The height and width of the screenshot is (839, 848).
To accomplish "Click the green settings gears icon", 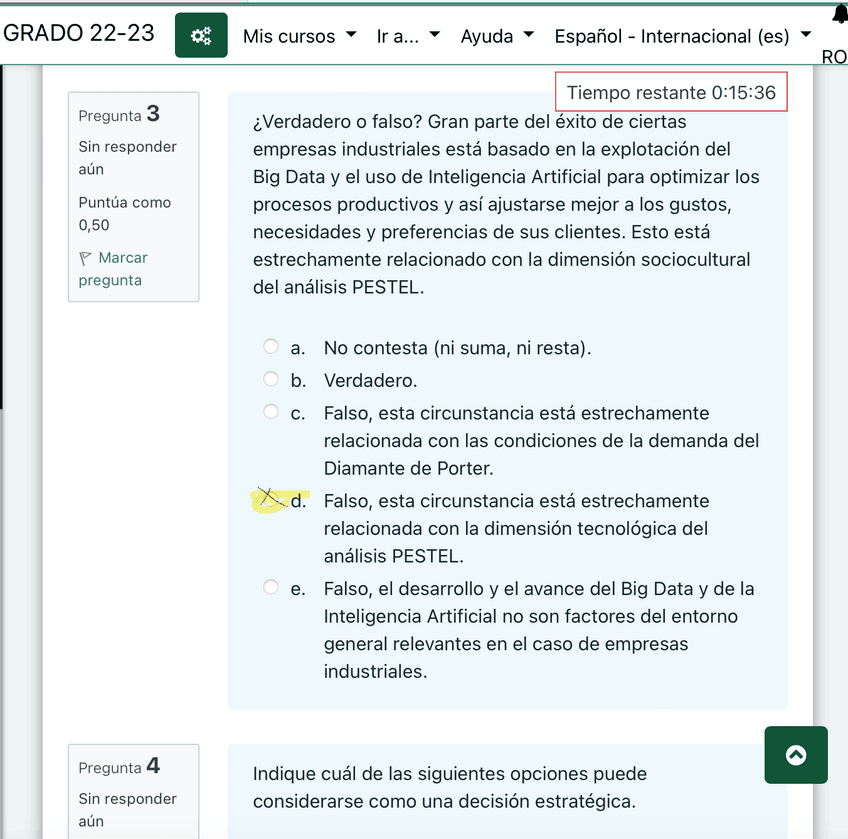I will (201, 36).
